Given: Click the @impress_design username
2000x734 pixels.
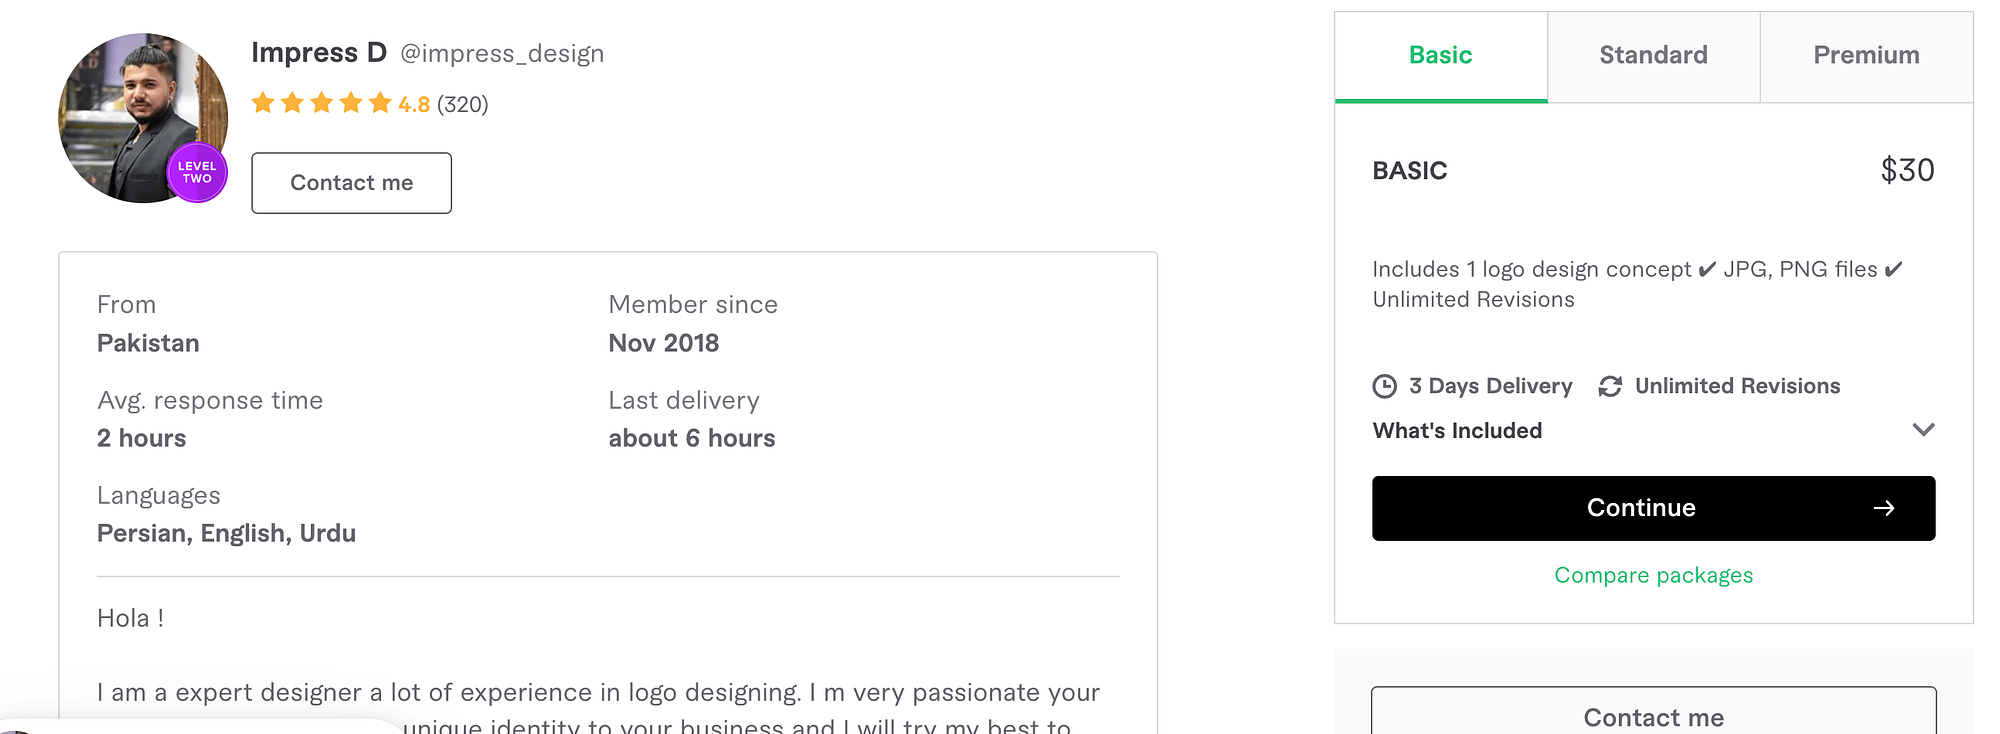Looking at the screenshot, I should point(502,54).
